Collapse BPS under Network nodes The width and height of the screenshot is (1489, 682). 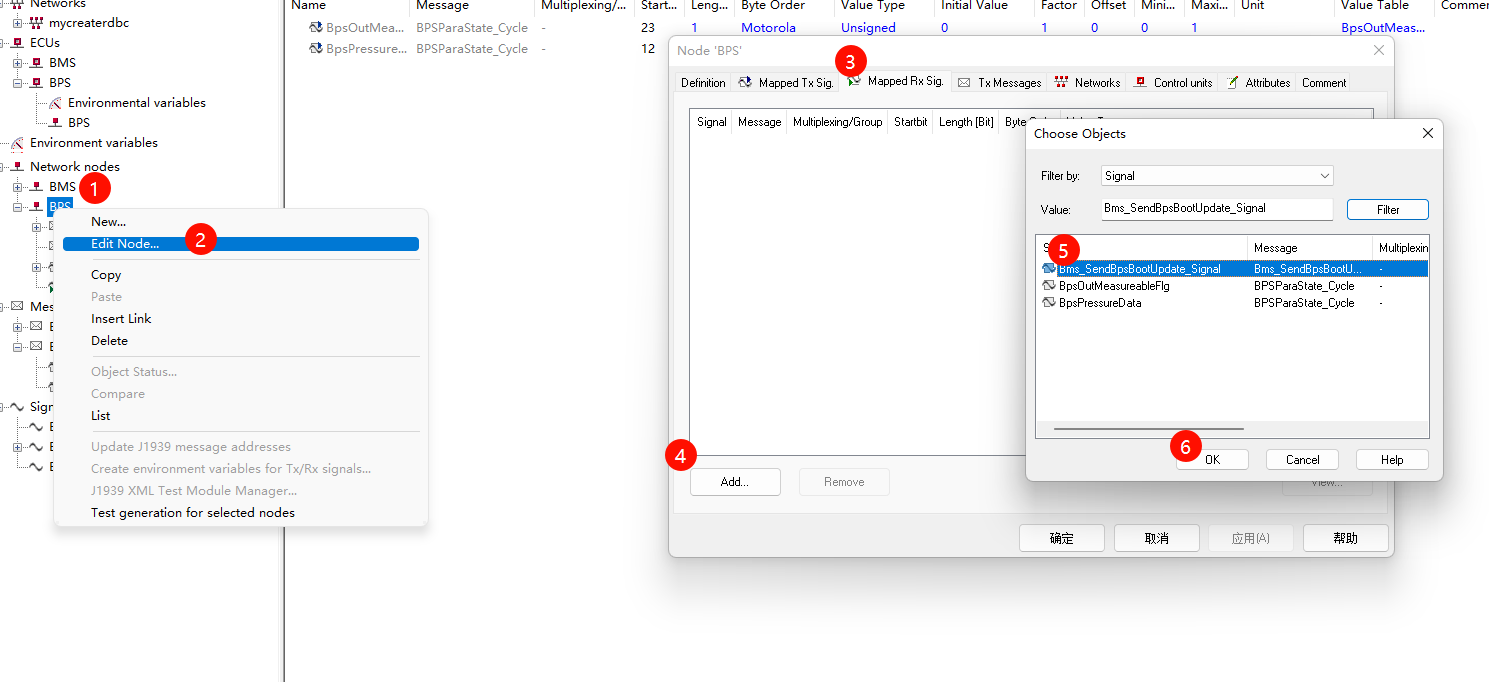(x=17, y=207)
